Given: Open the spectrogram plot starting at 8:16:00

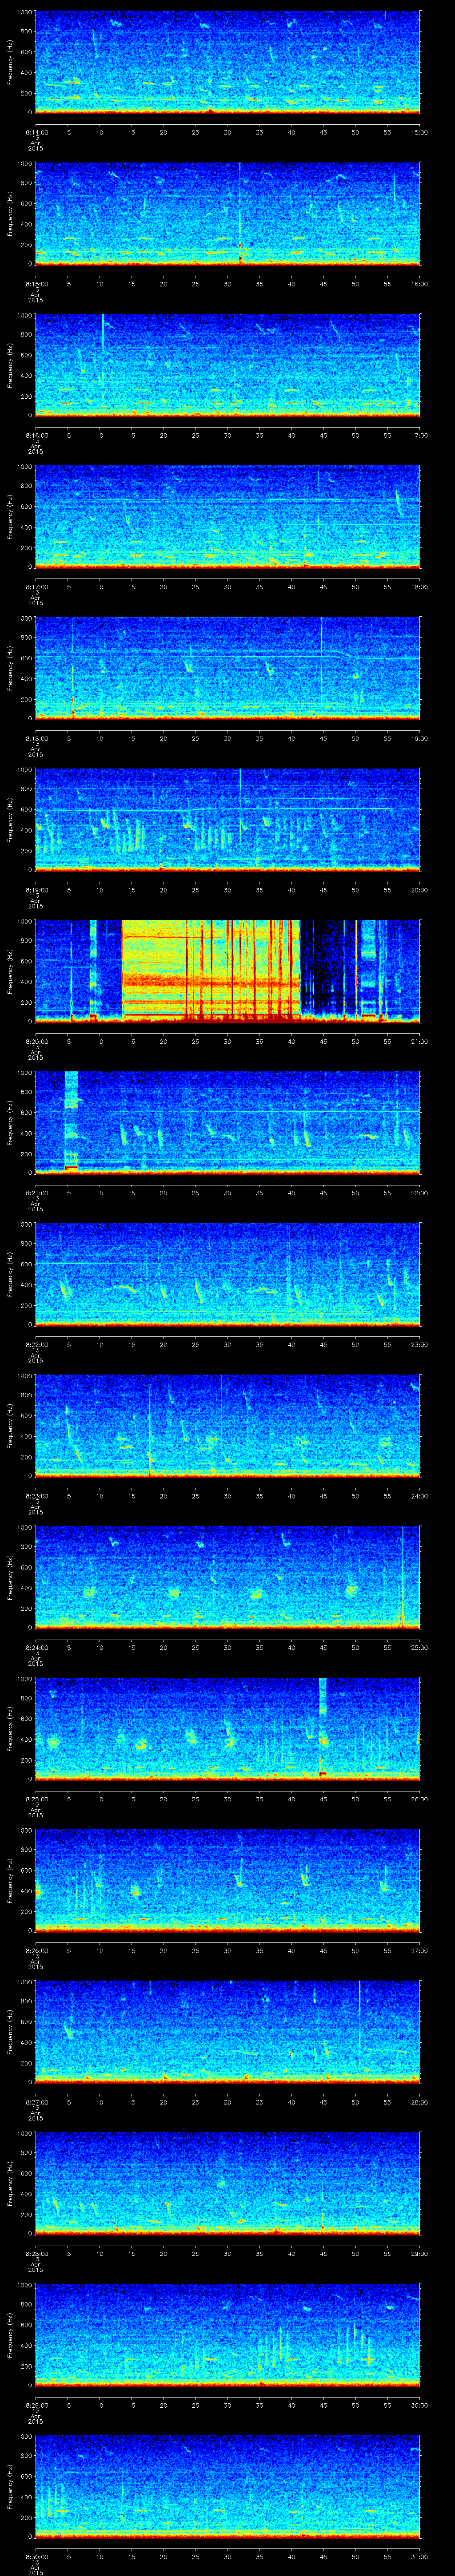Looking at the screenshot, I should pos(228,365).
